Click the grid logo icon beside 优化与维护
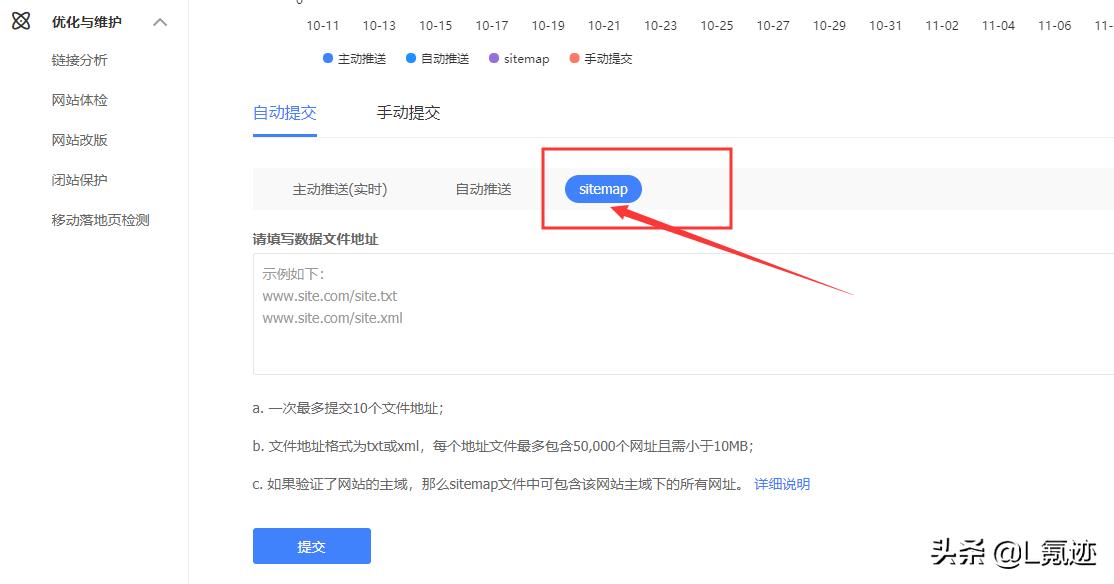 coord(21,20)
